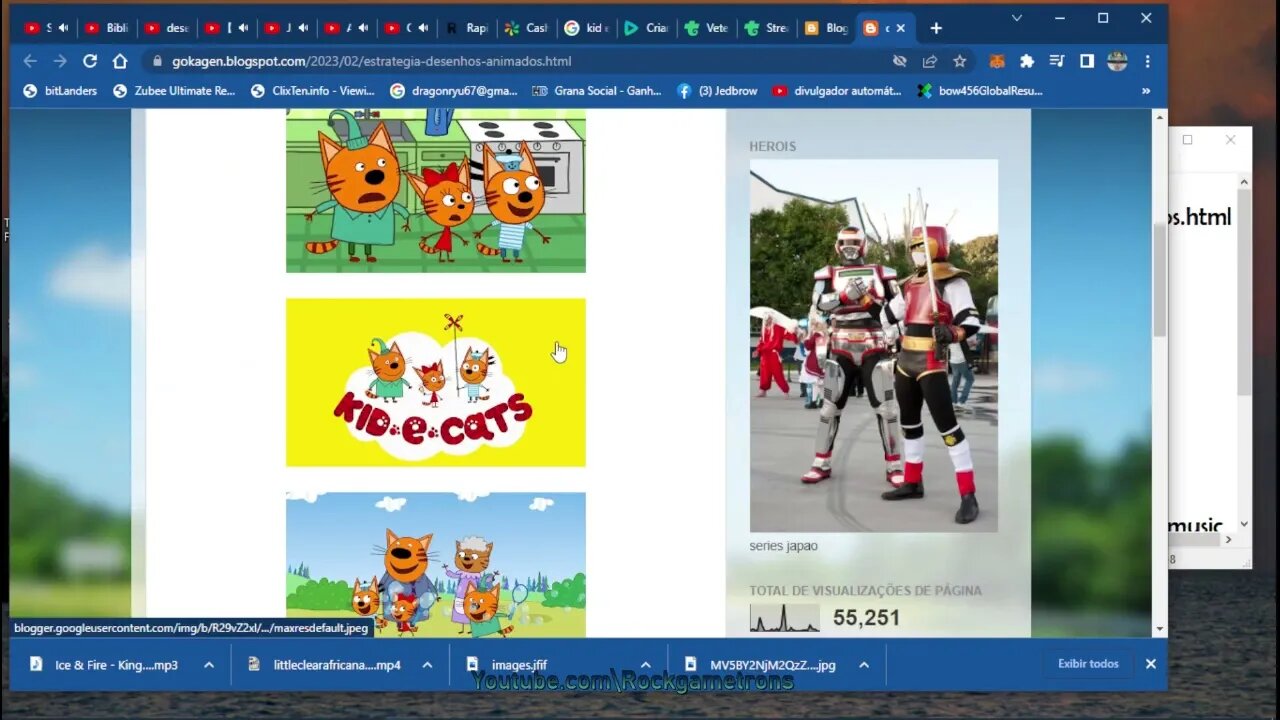Switch to the kid Google search tab

(586, 28)
